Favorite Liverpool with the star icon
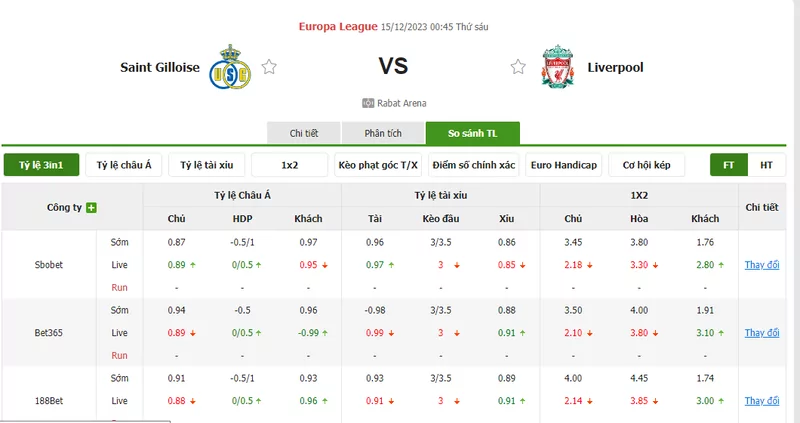Screen dimensions: 800x423 point(518,67)
